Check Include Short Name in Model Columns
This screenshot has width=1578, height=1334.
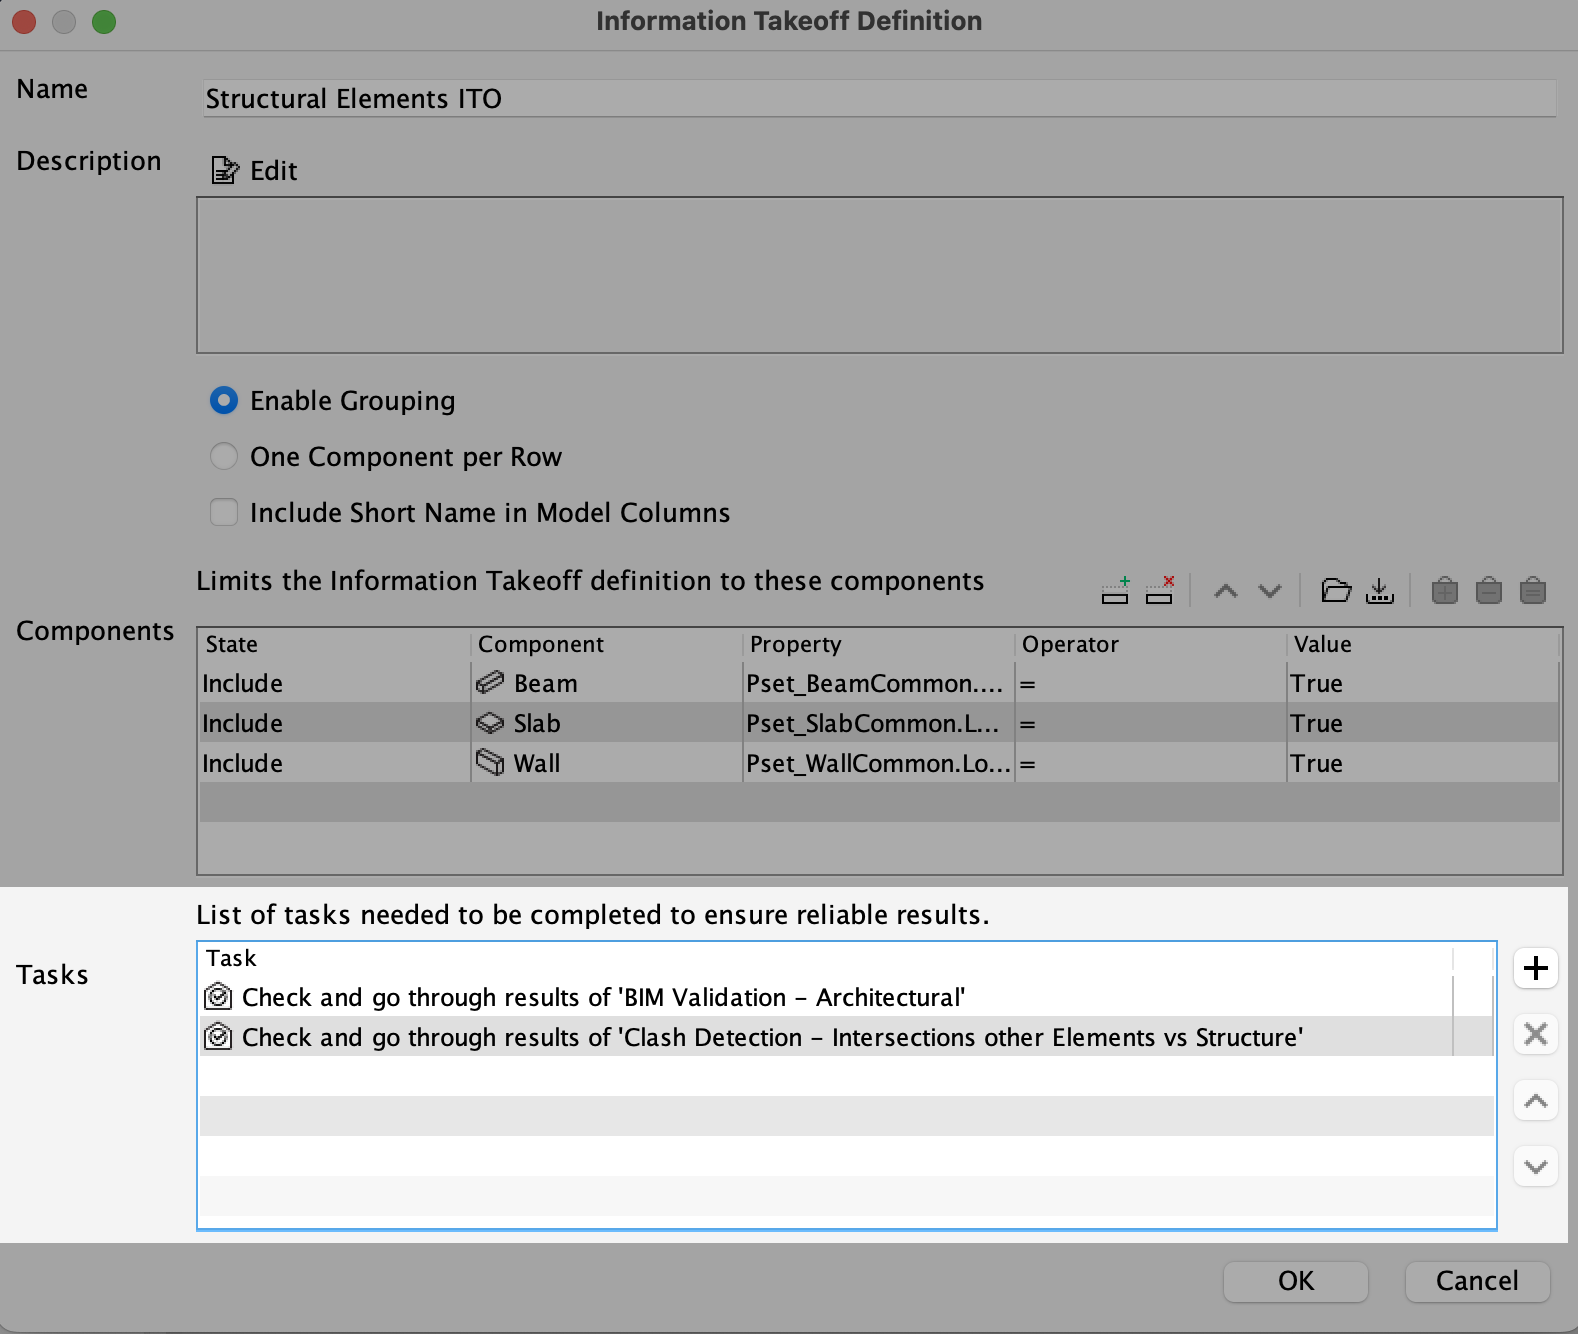[224, 513]
